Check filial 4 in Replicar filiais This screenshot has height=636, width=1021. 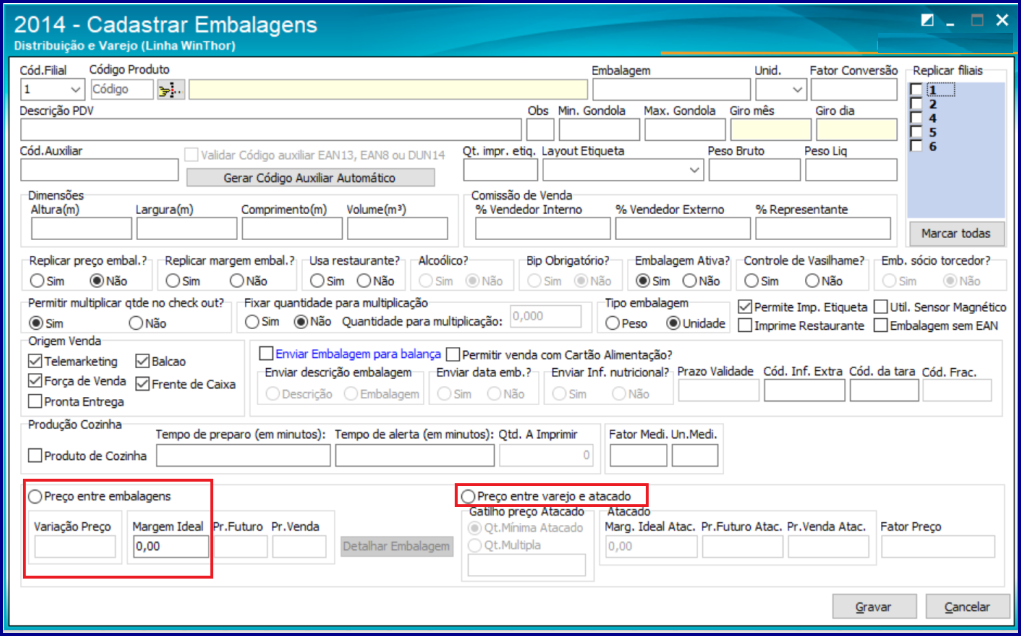[916, 118]
